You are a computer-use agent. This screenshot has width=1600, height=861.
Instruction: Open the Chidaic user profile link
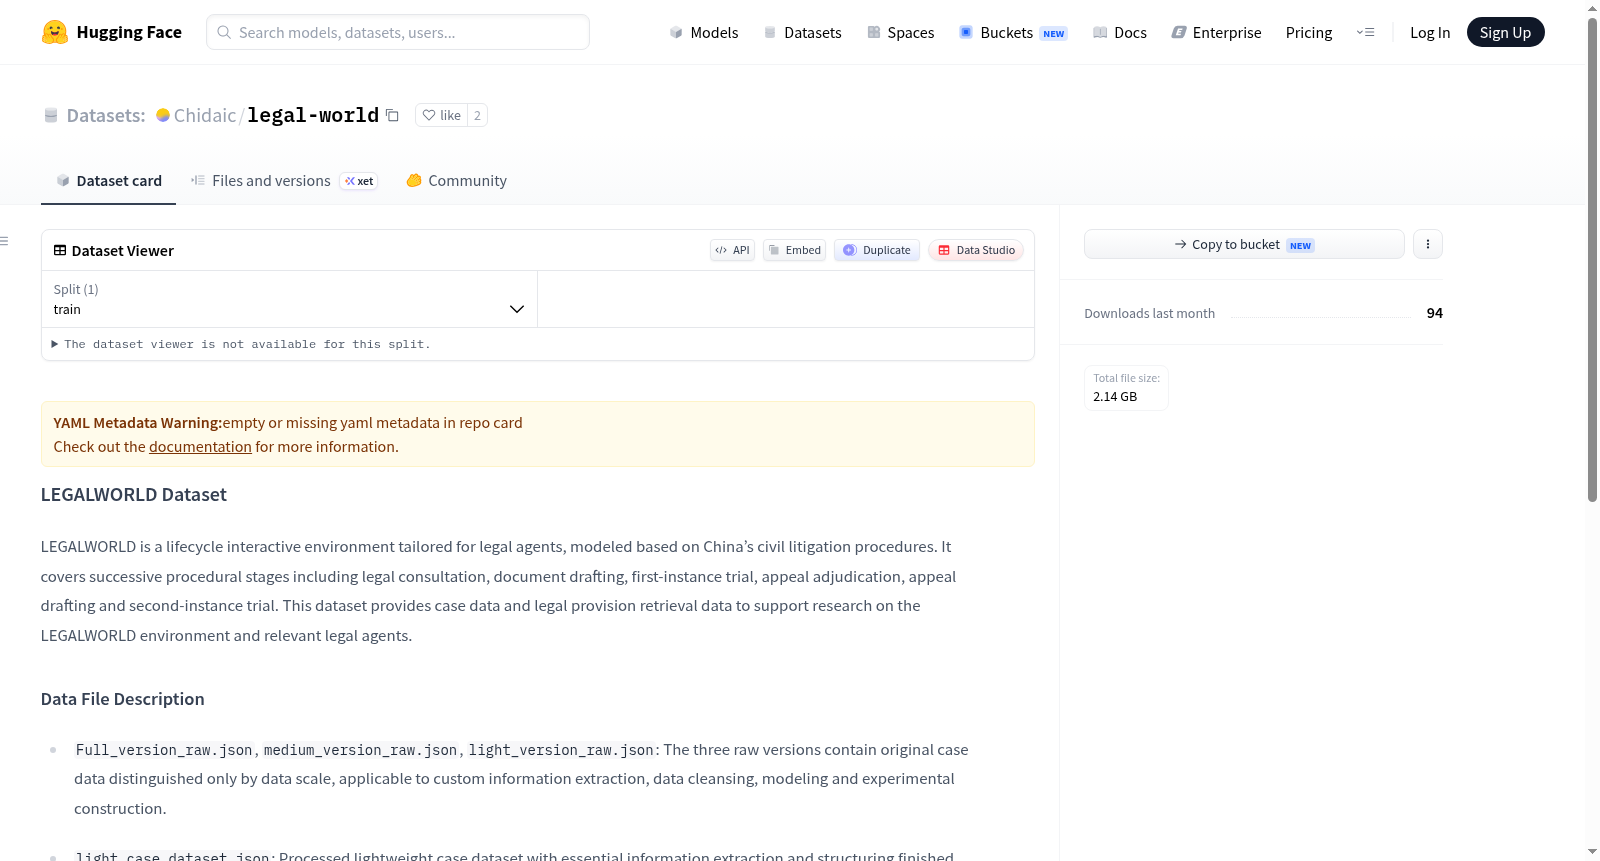(x=205, y=115)
